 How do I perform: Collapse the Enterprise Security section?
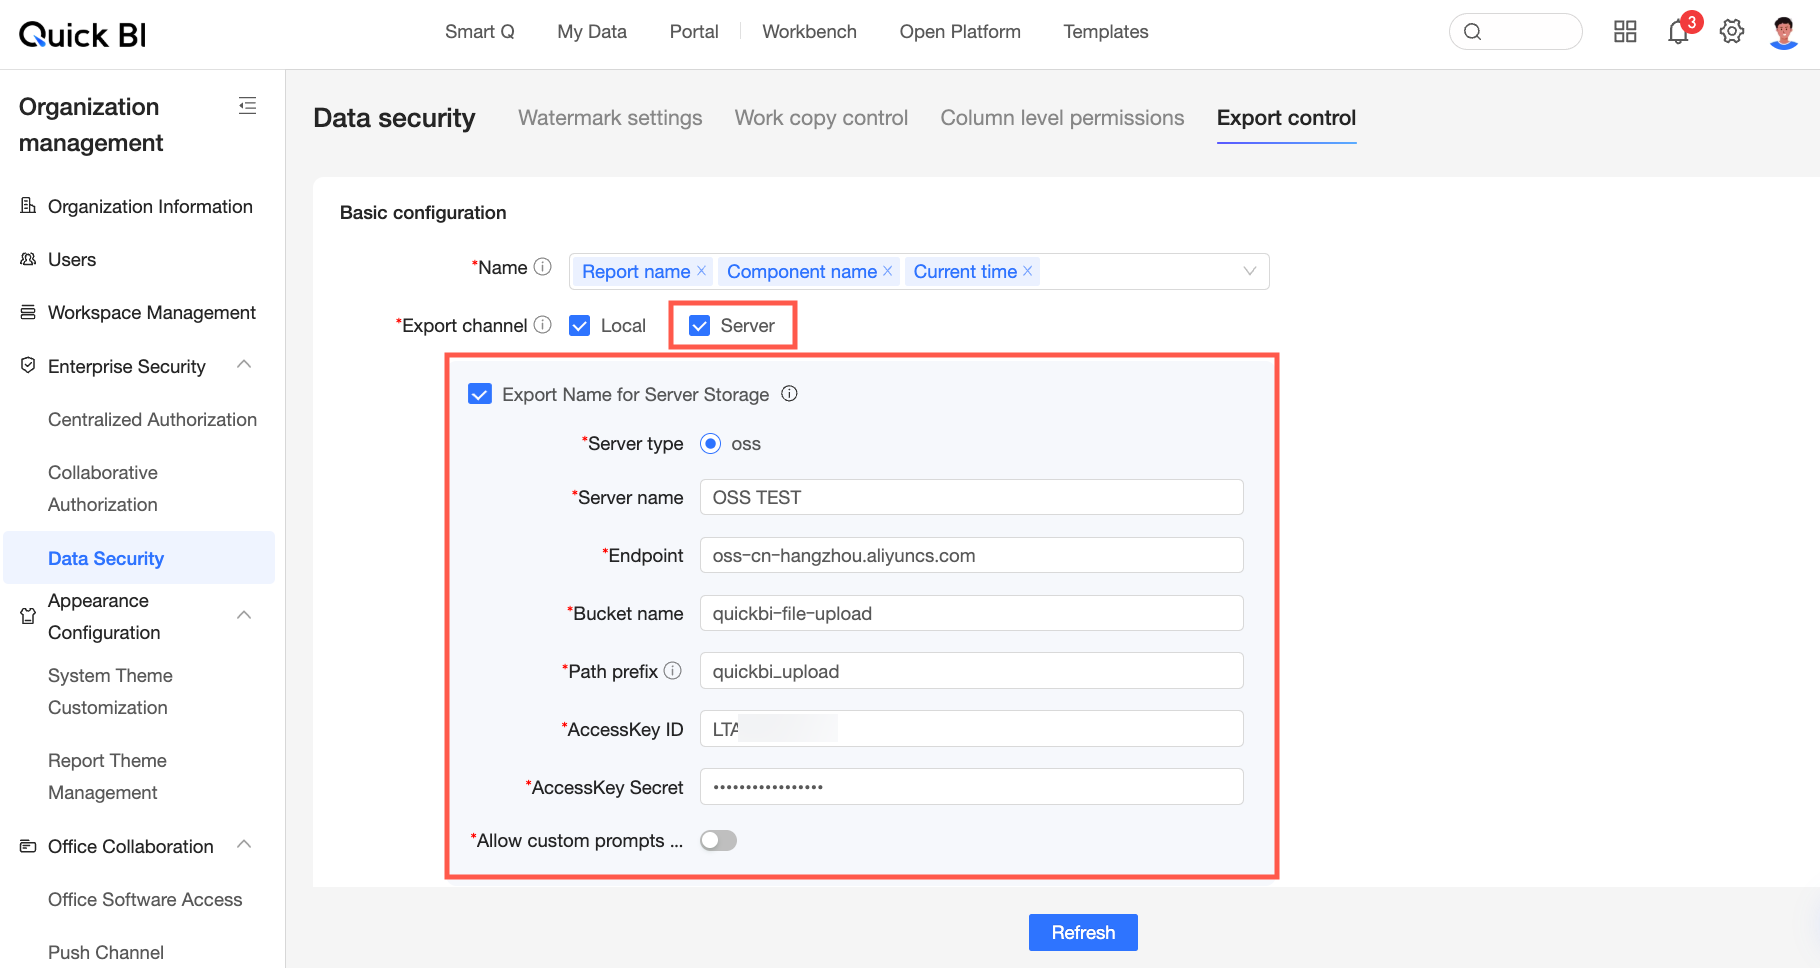pyautogui.click(x=244, y=365)
